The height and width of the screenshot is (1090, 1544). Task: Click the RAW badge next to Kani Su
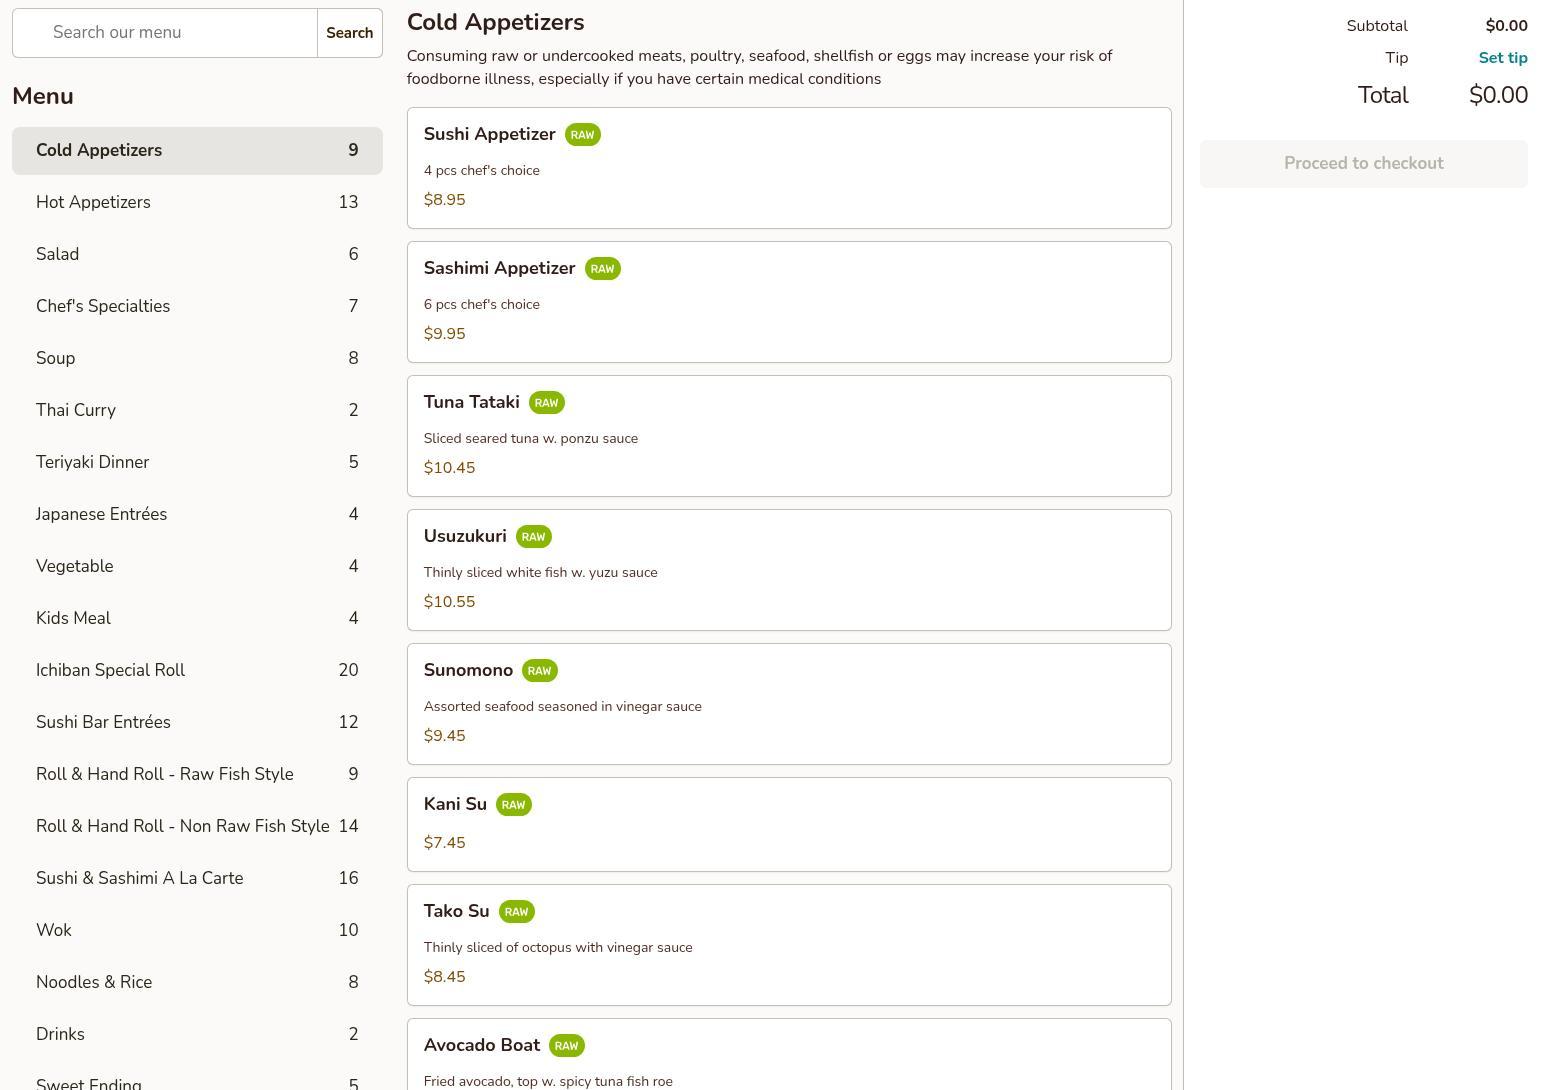tap(513, 805)
